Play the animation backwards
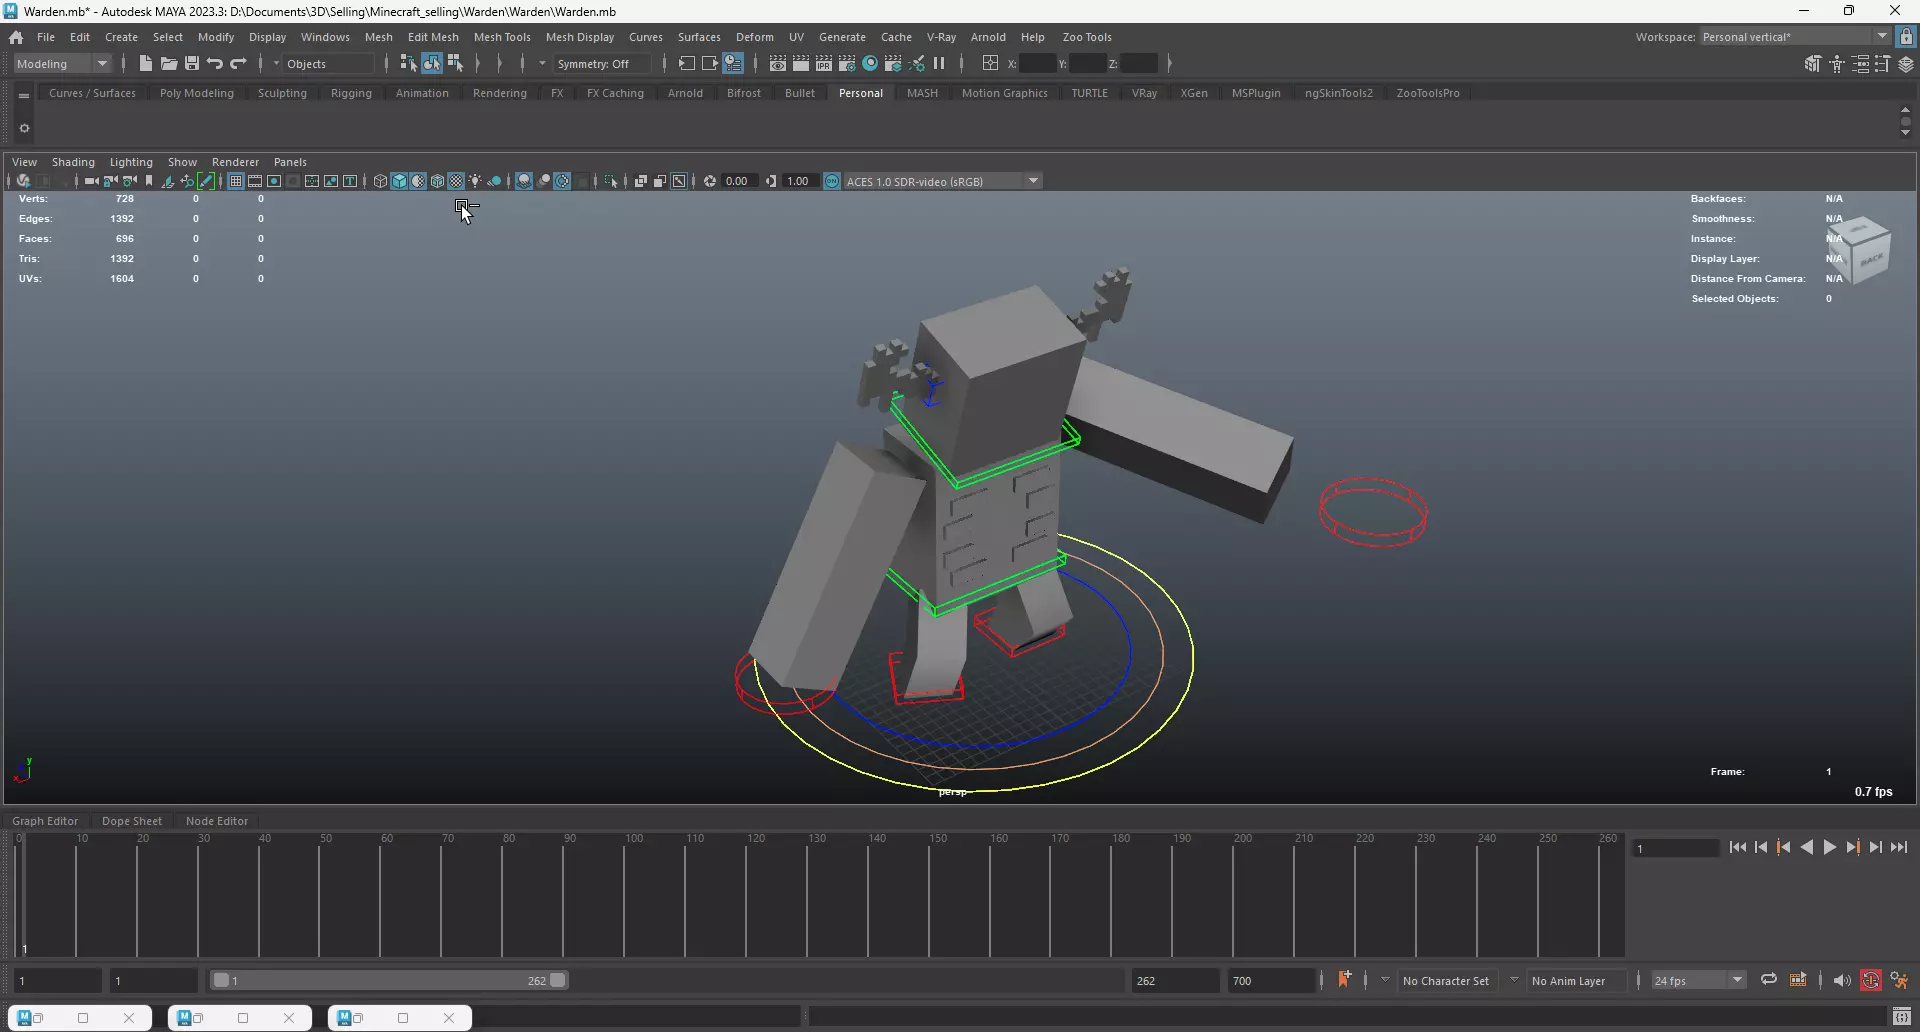1920x1032 pixels. click(x=1806, y=847)
